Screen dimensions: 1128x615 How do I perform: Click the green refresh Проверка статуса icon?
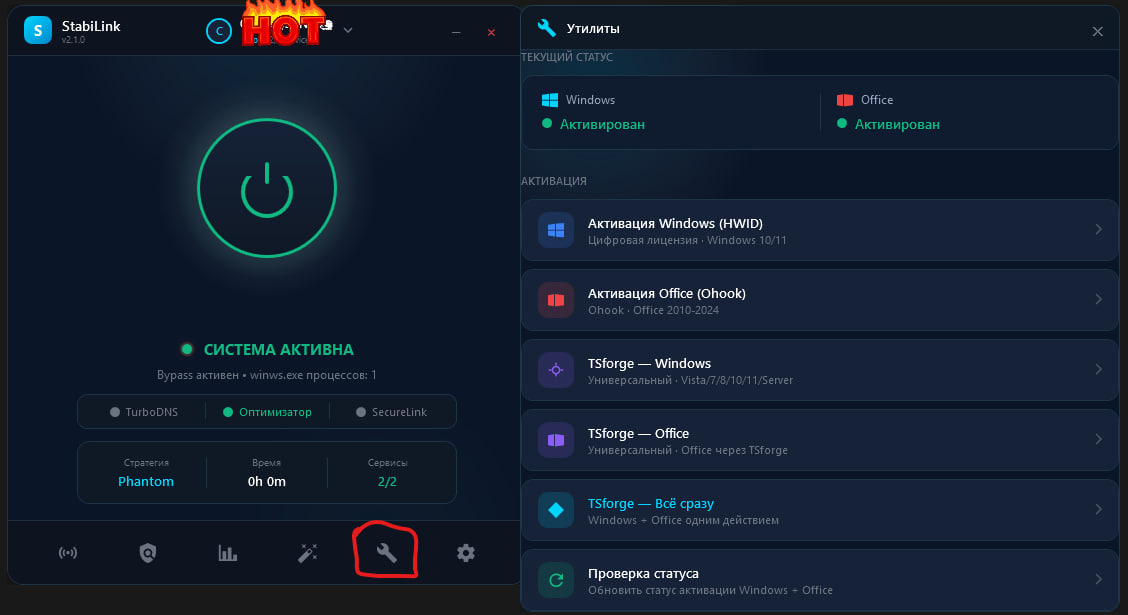click(556, 580)
